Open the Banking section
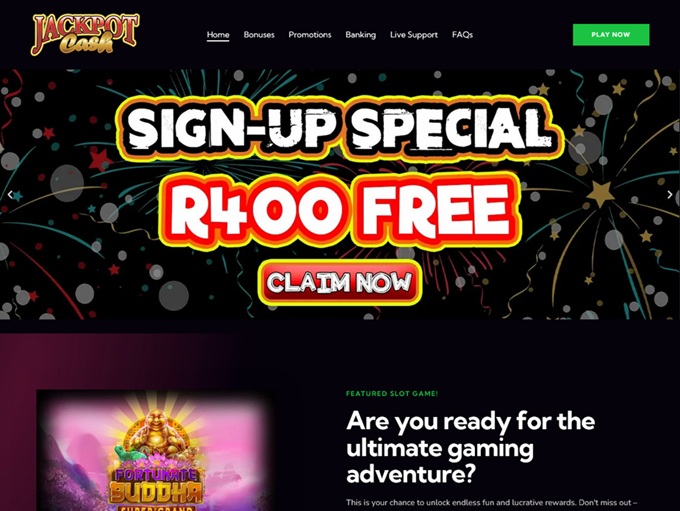 pos(360,35)
